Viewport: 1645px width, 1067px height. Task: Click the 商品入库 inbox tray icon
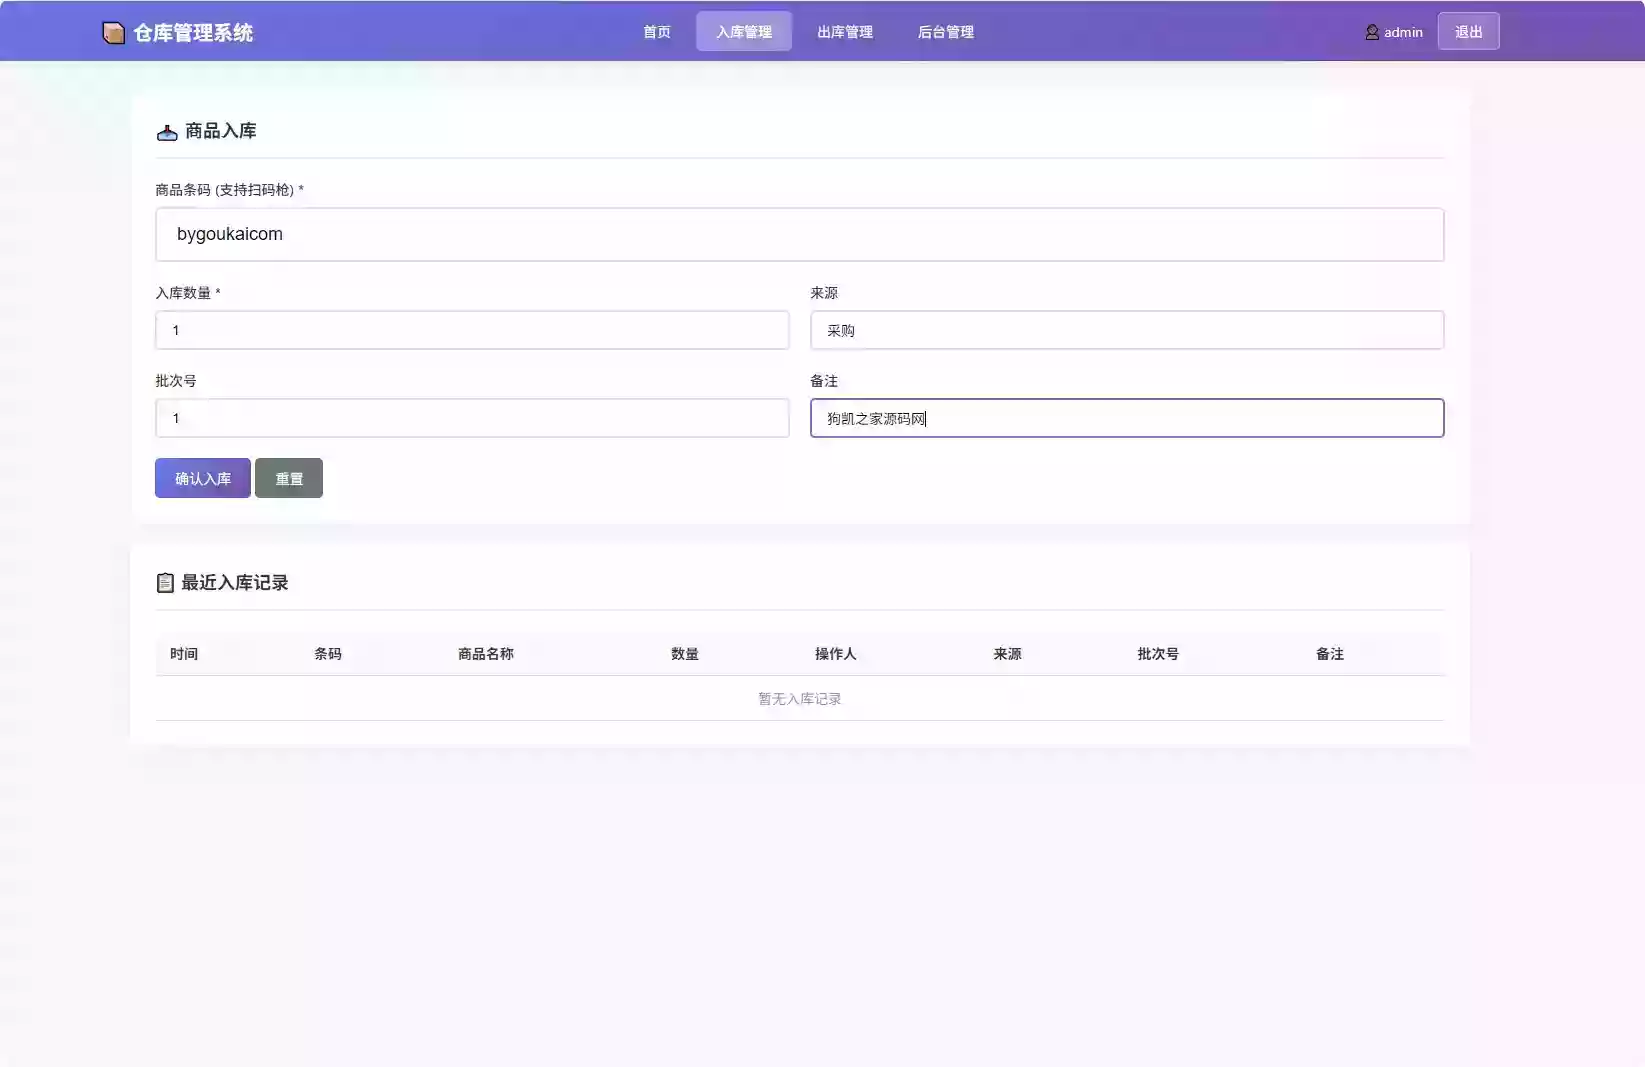tap(167, 132)
